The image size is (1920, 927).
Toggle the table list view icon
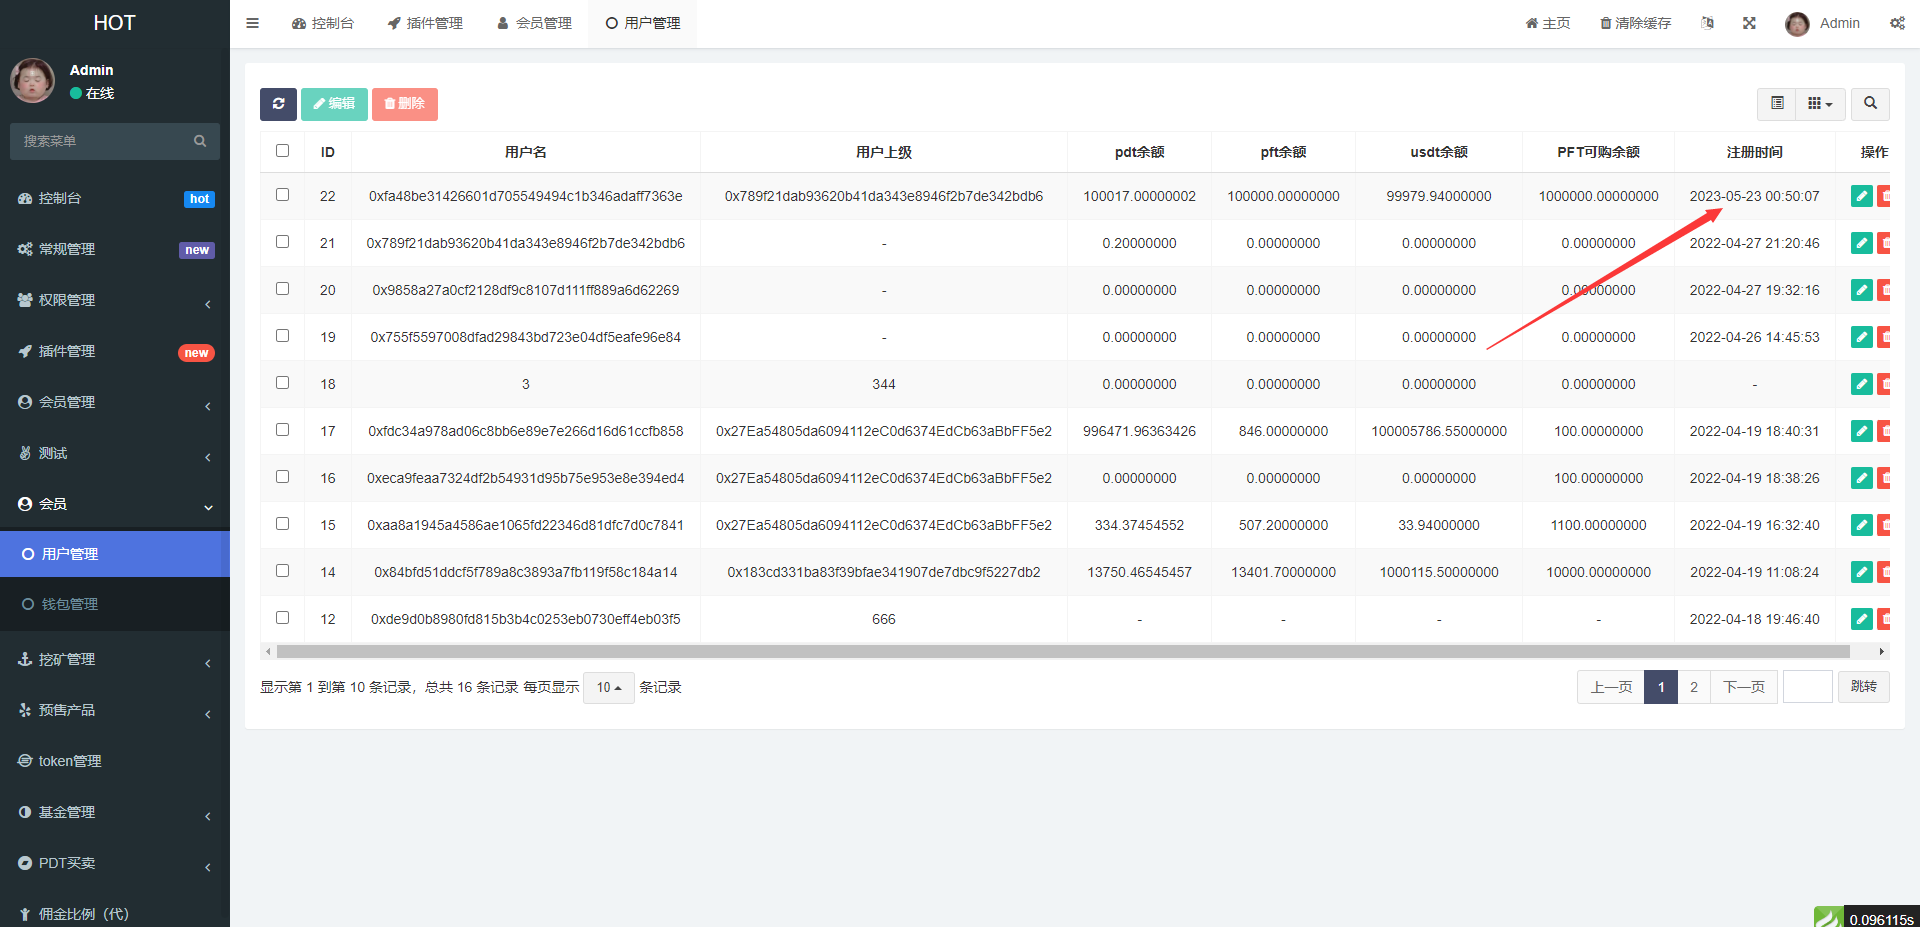click(x=1777, y=104)
